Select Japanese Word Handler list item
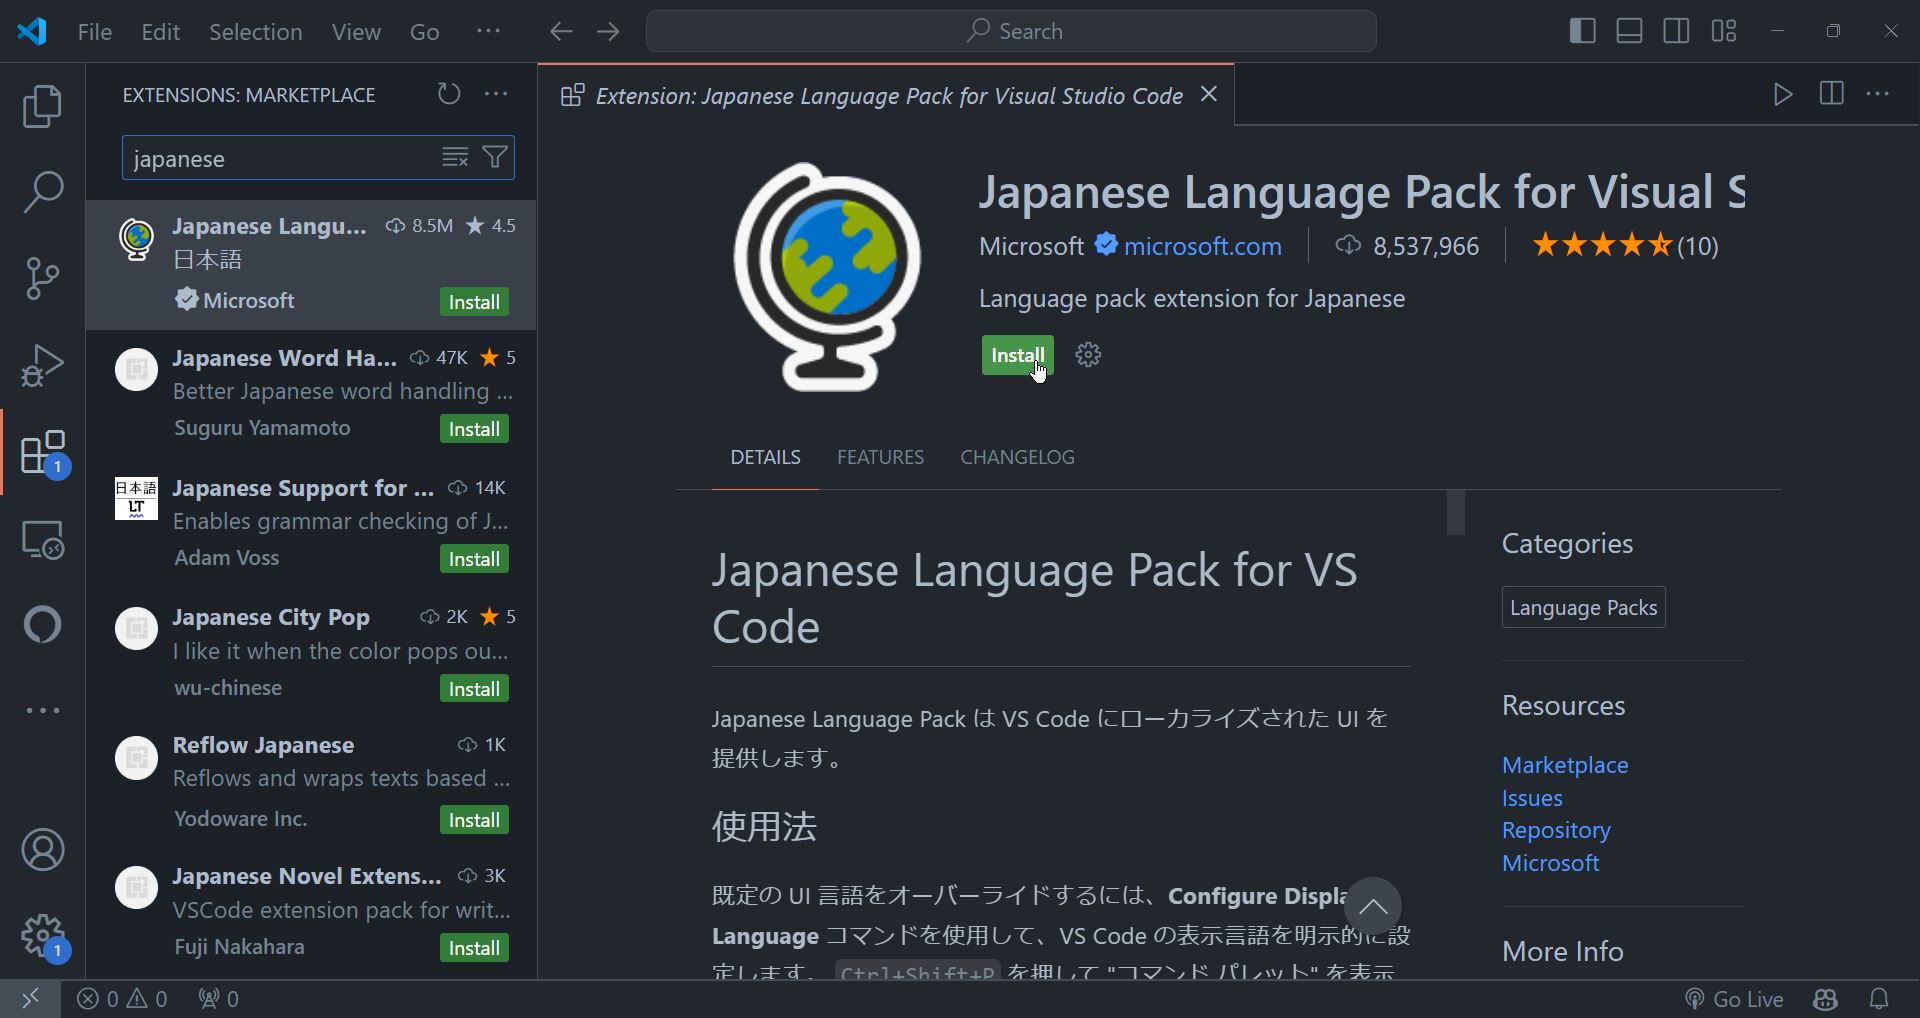1920x1018 pixels. click(x=311, y=394)
